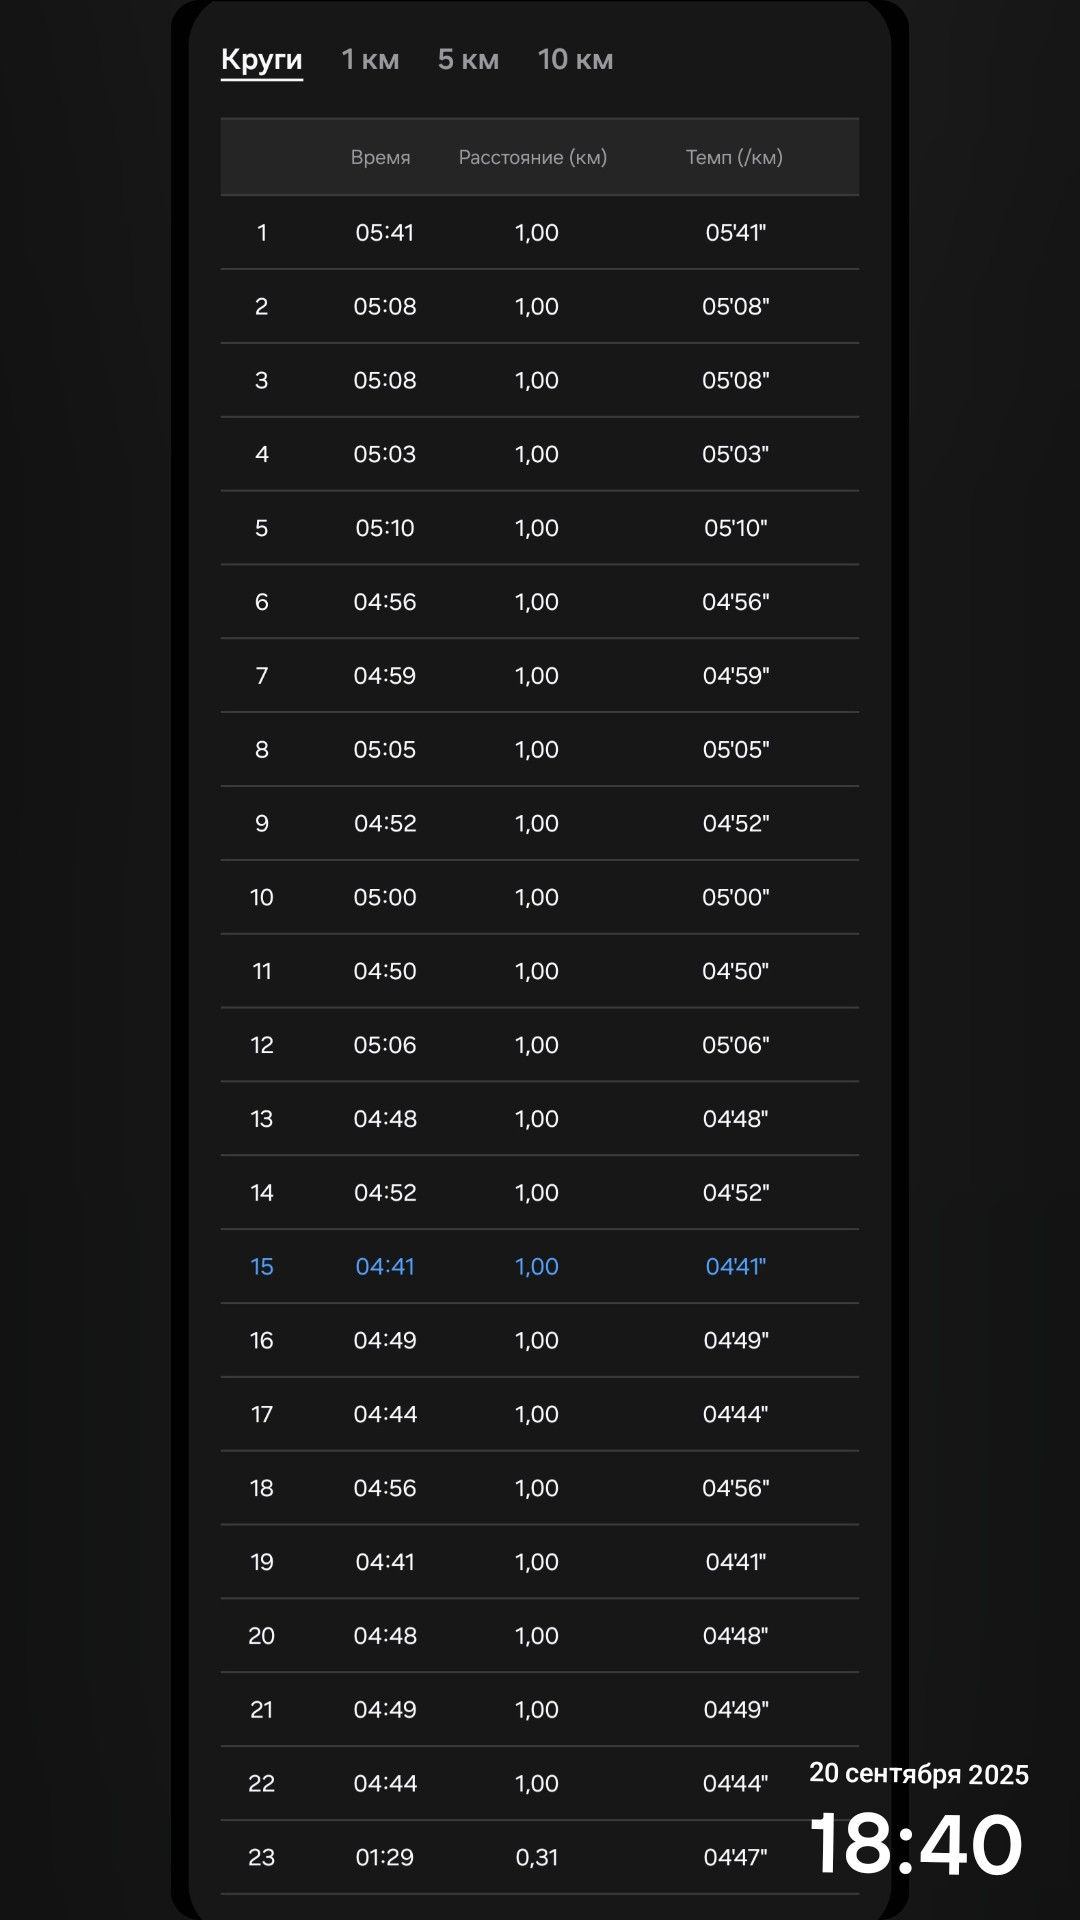
Task: Select lap 9 time 04:52
Action: [x=385, y=823]
